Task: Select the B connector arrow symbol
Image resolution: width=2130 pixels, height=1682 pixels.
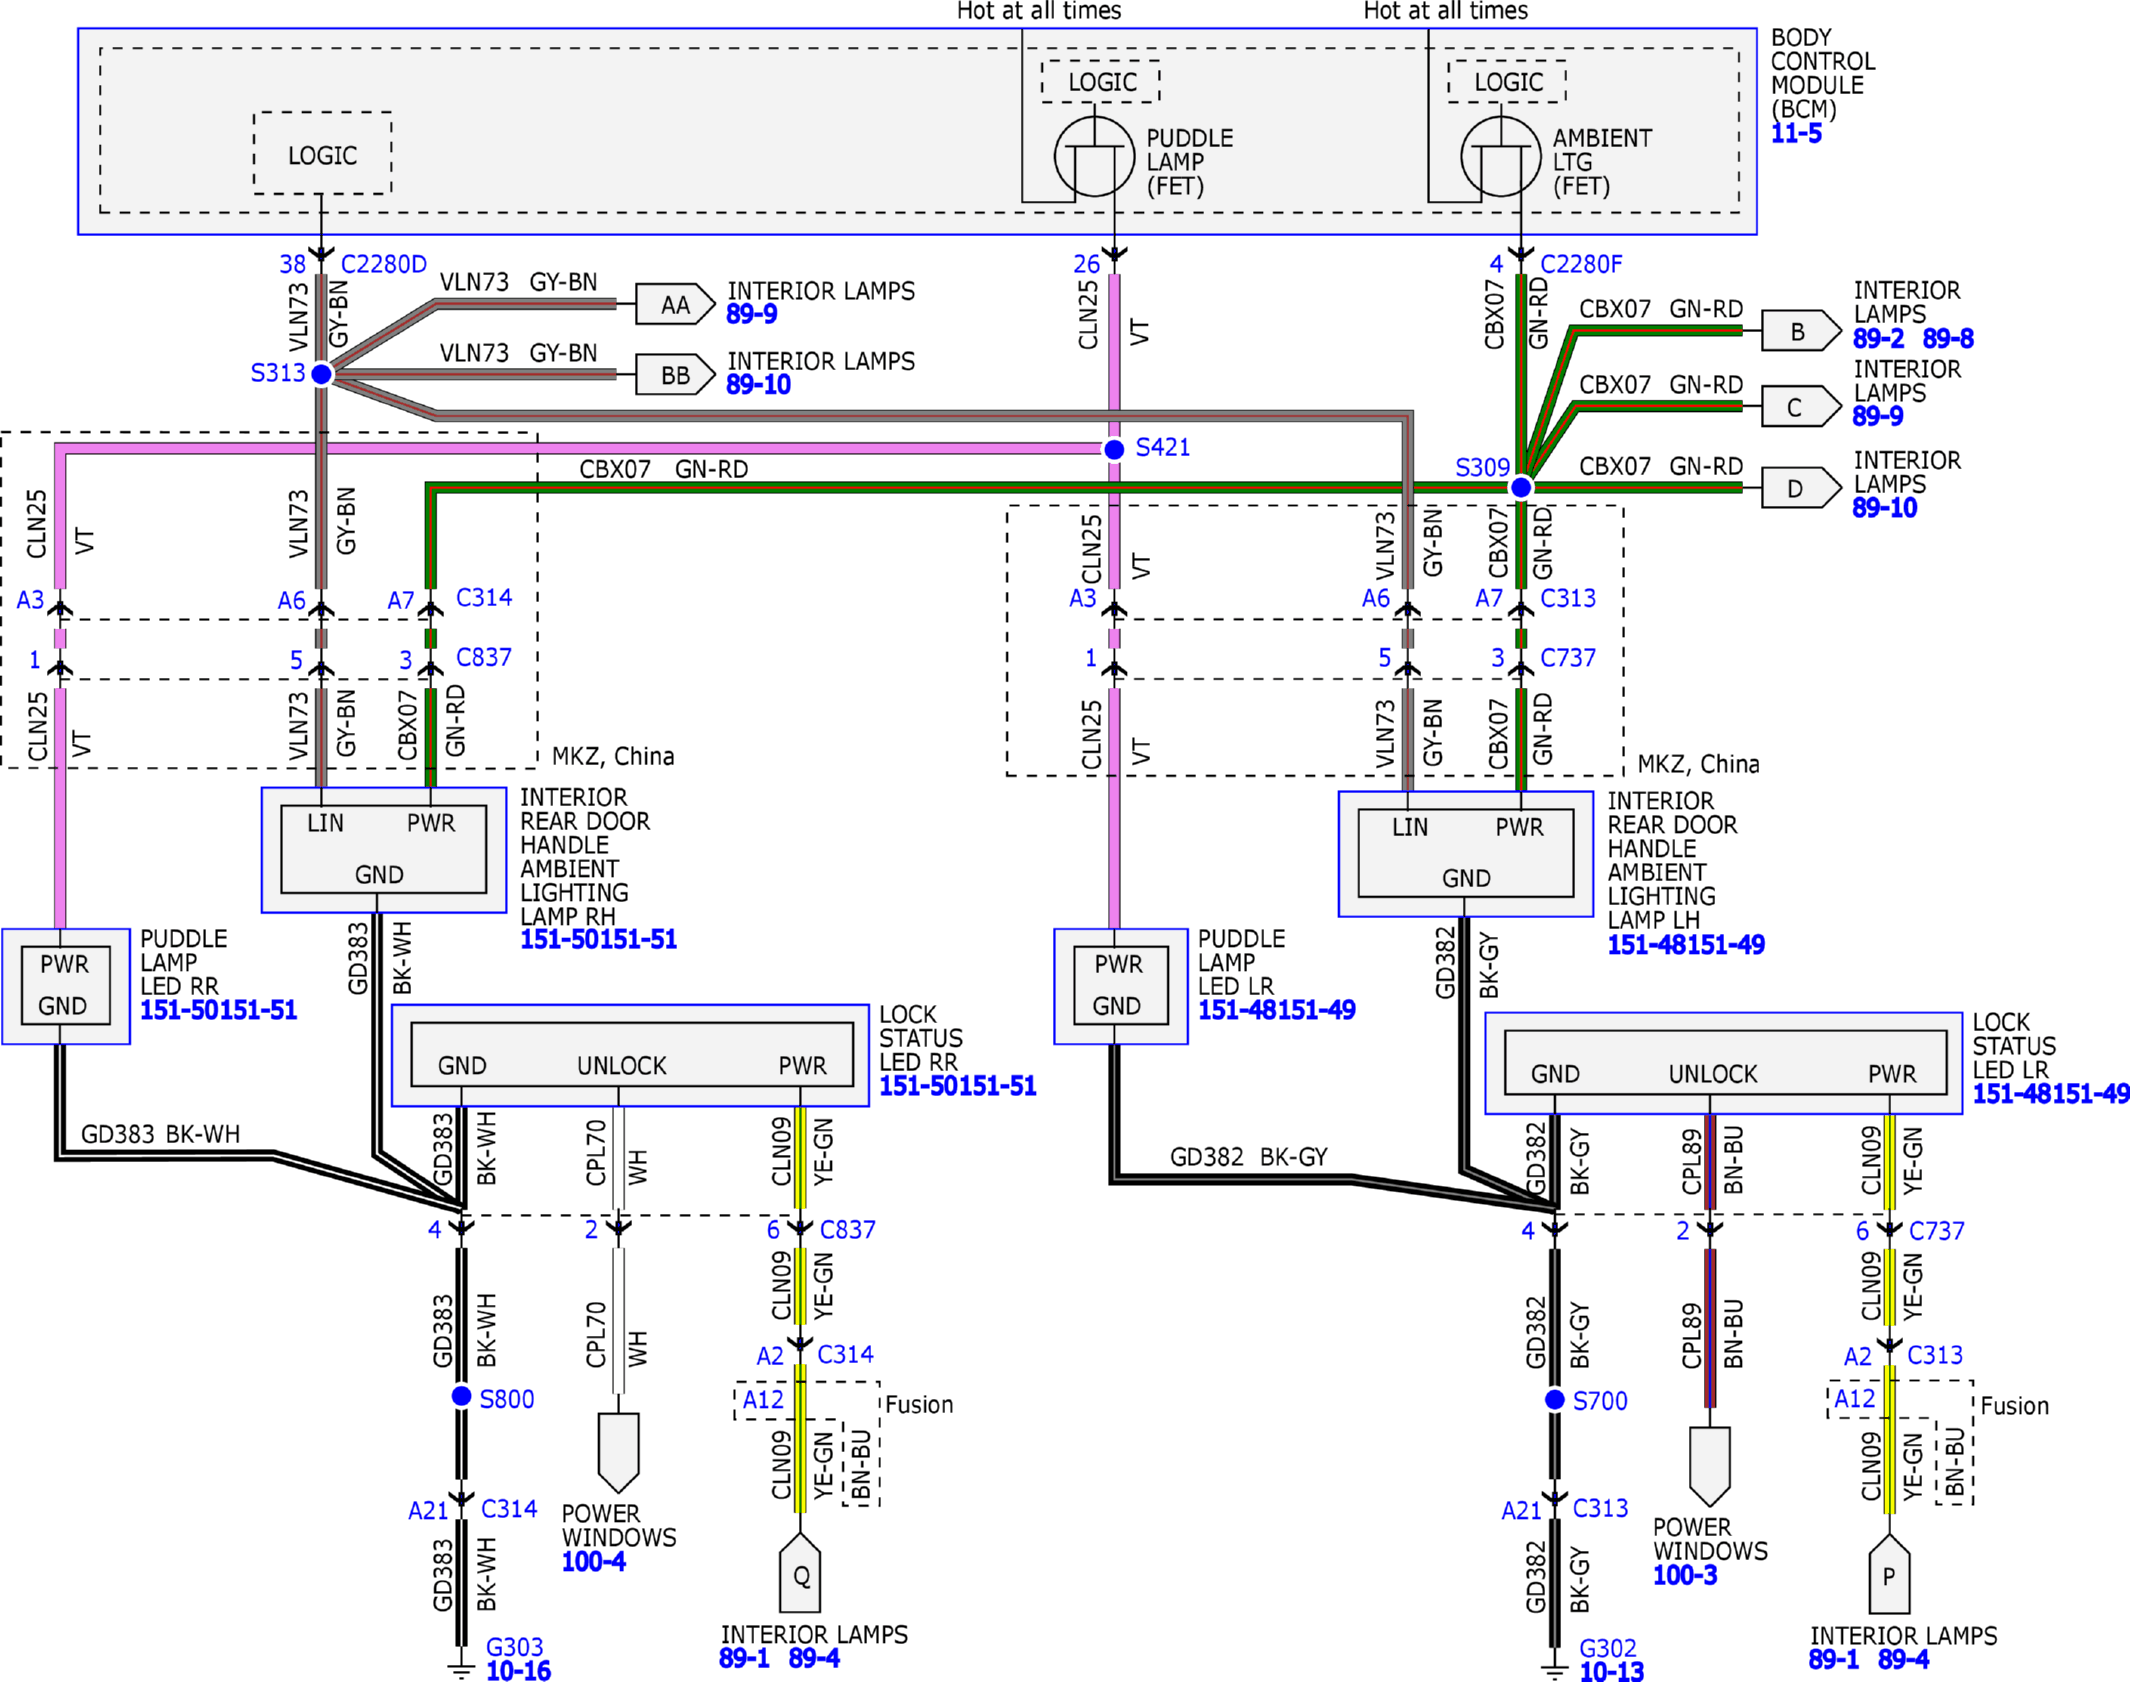Action: click(1800, 331)
